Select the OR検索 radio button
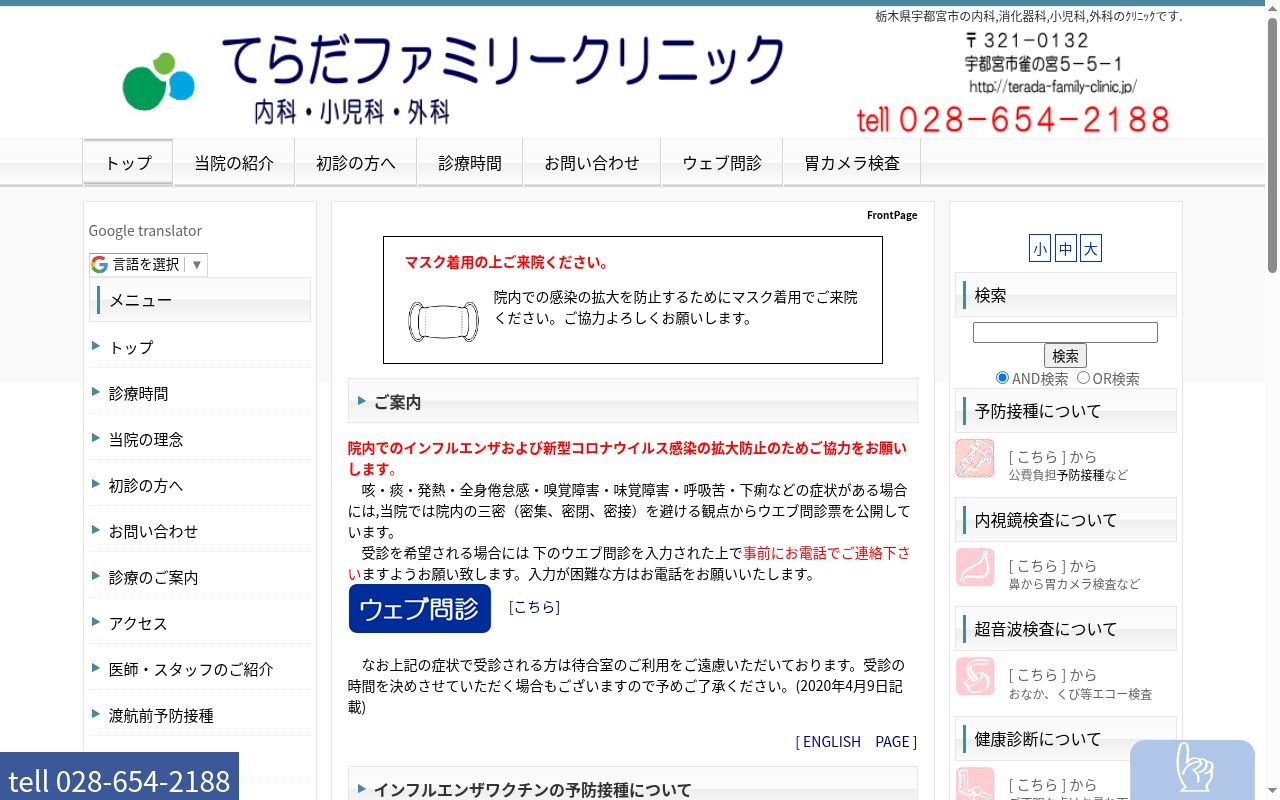This screenshot has width=1280, height=800. pos(1083,377)
